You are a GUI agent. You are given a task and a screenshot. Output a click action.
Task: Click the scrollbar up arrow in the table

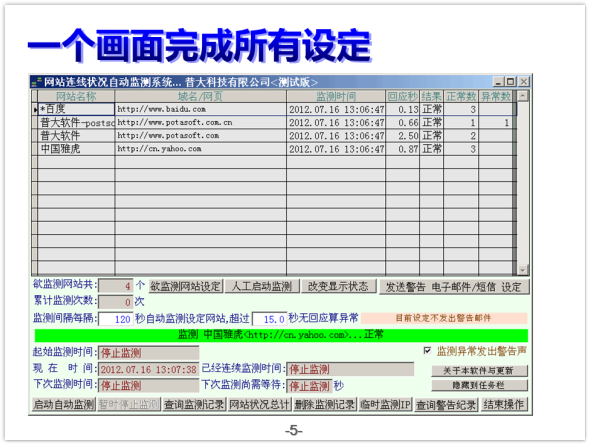tap(523, 96)
